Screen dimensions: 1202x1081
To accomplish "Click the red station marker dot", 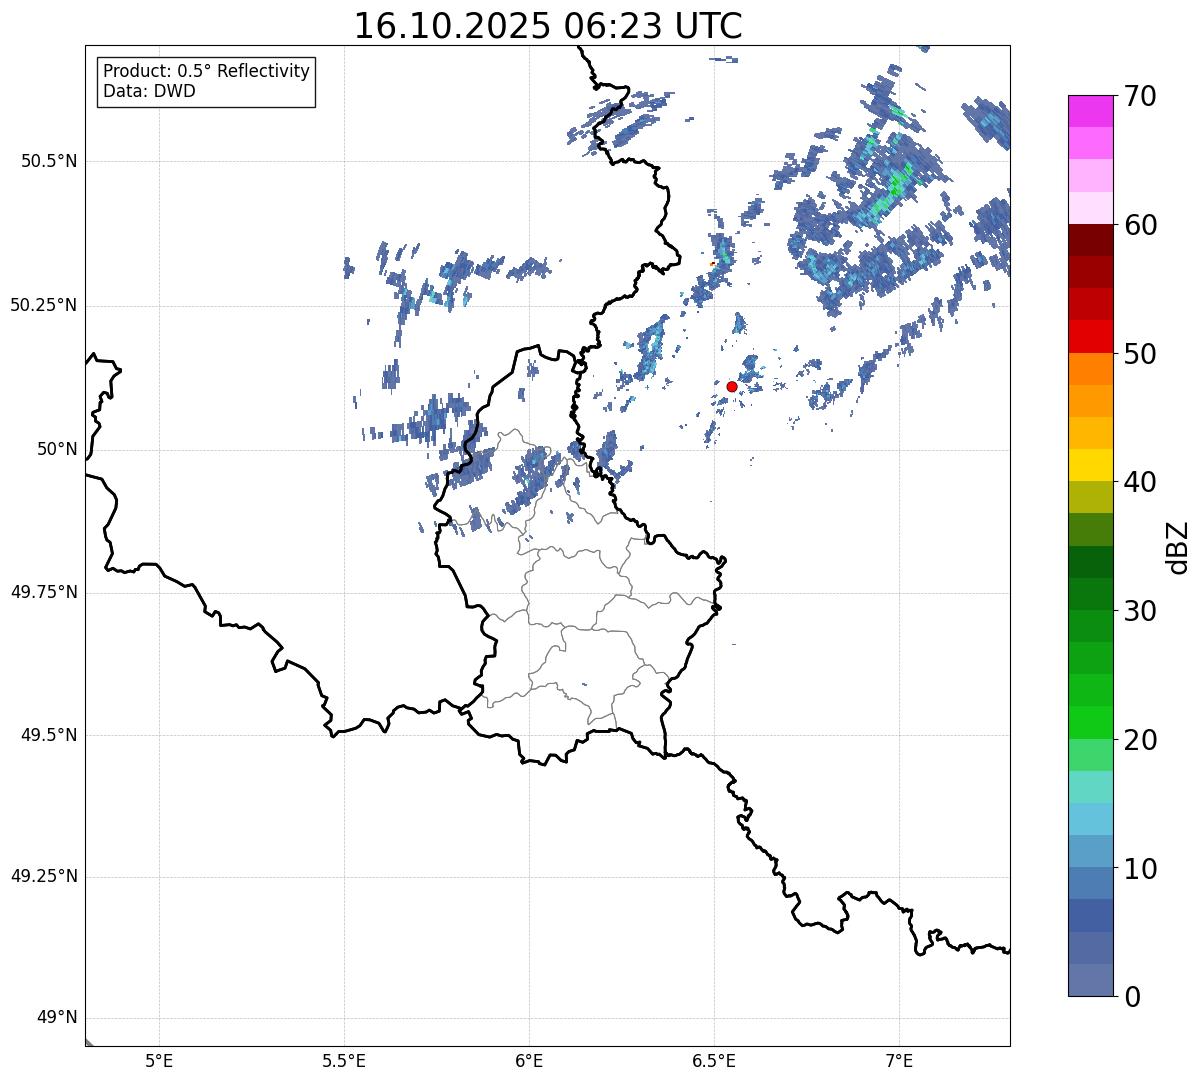I will point(732,387).
